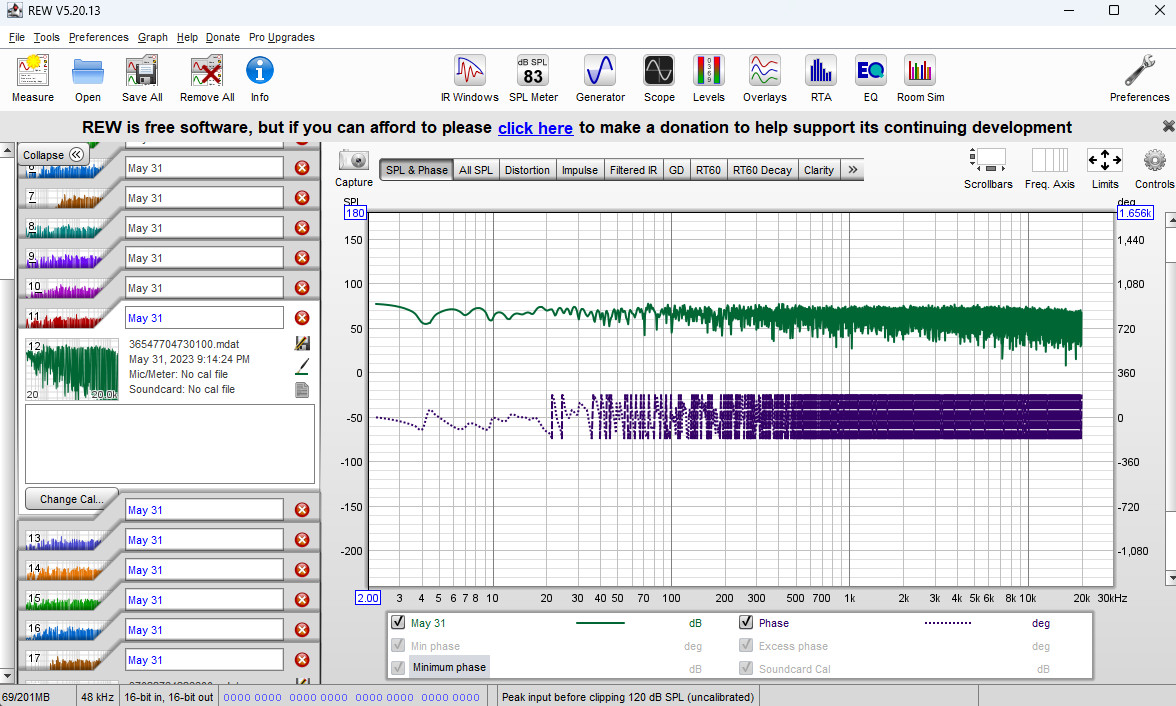The width and height of the screenshot is (1176, 706).
Task: Remove measurement 7 with red X
Action: [x=302, y=198]
